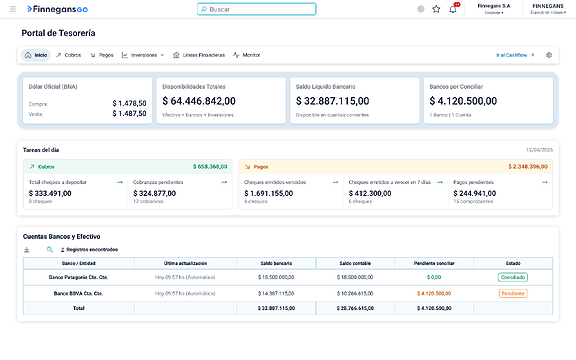
Task: Click the $ 1.691.155,00 amount
Action: 269,193
